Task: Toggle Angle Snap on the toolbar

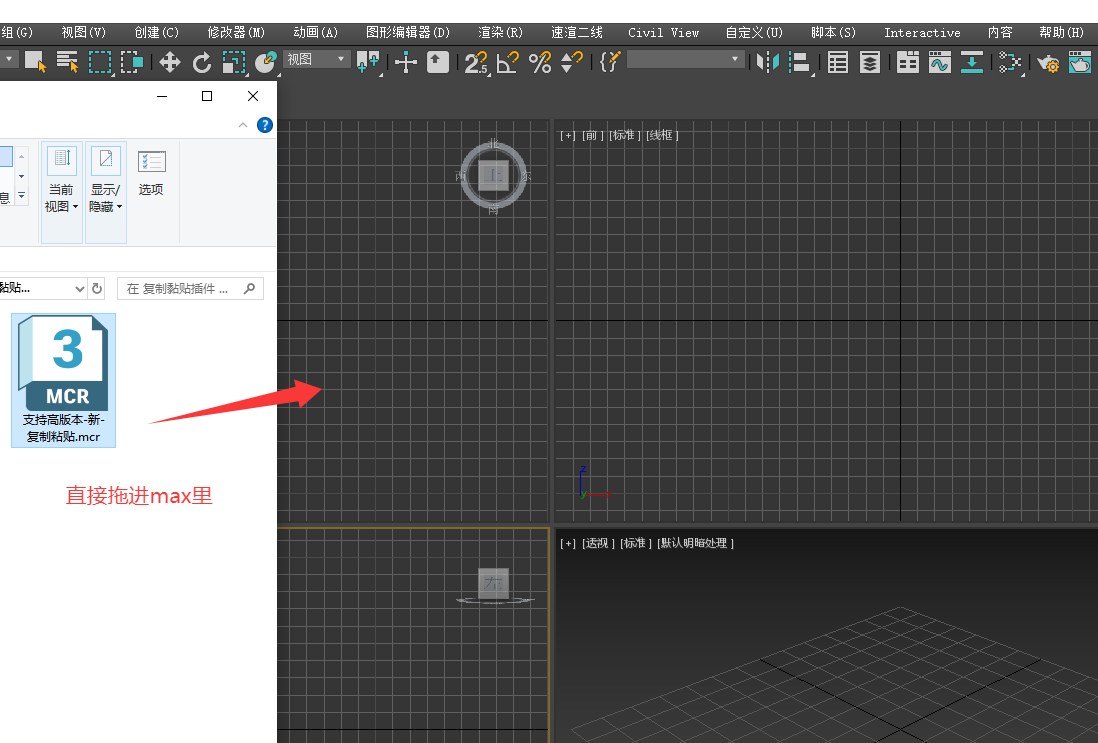Action: [508, 63]
